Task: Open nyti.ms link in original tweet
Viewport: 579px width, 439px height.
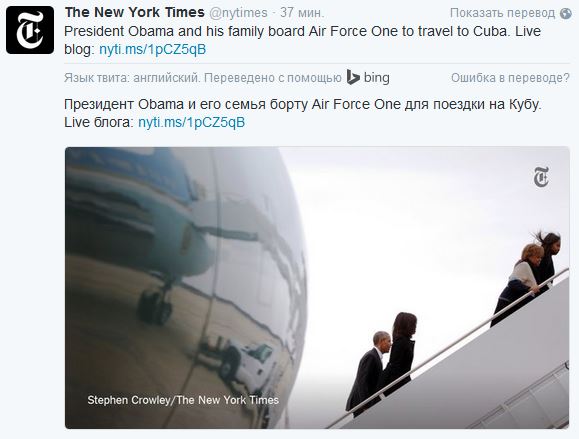Action: (153, 49)
